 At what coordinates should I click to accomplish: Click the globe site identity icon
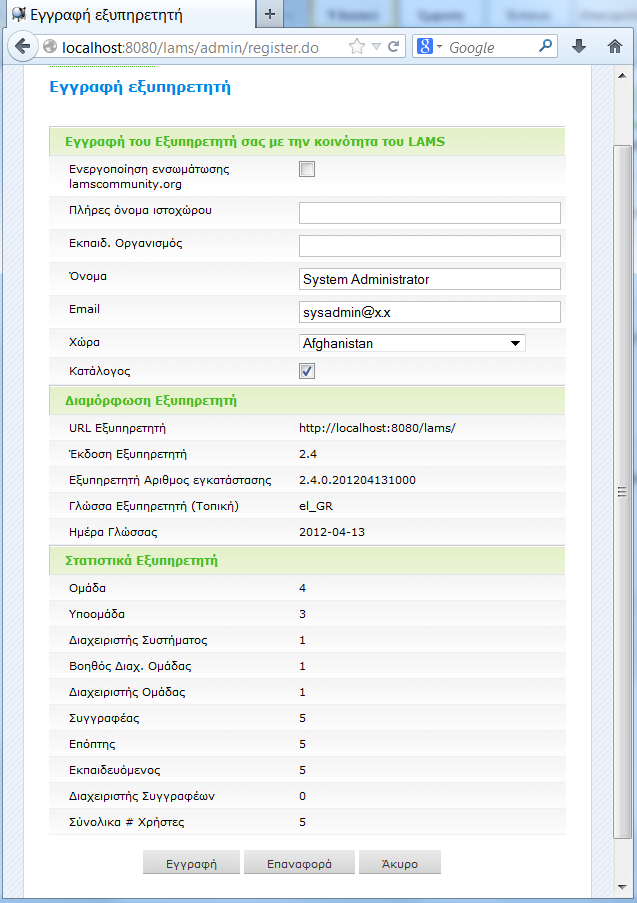coord(50,47)
